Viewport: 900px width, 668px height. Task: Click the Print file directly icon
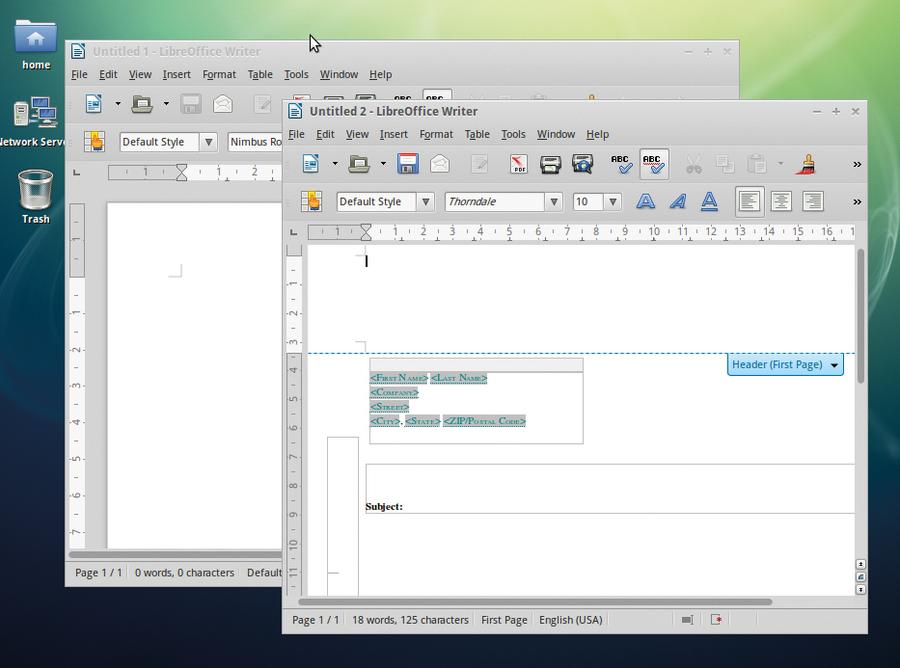coord(550,164)
